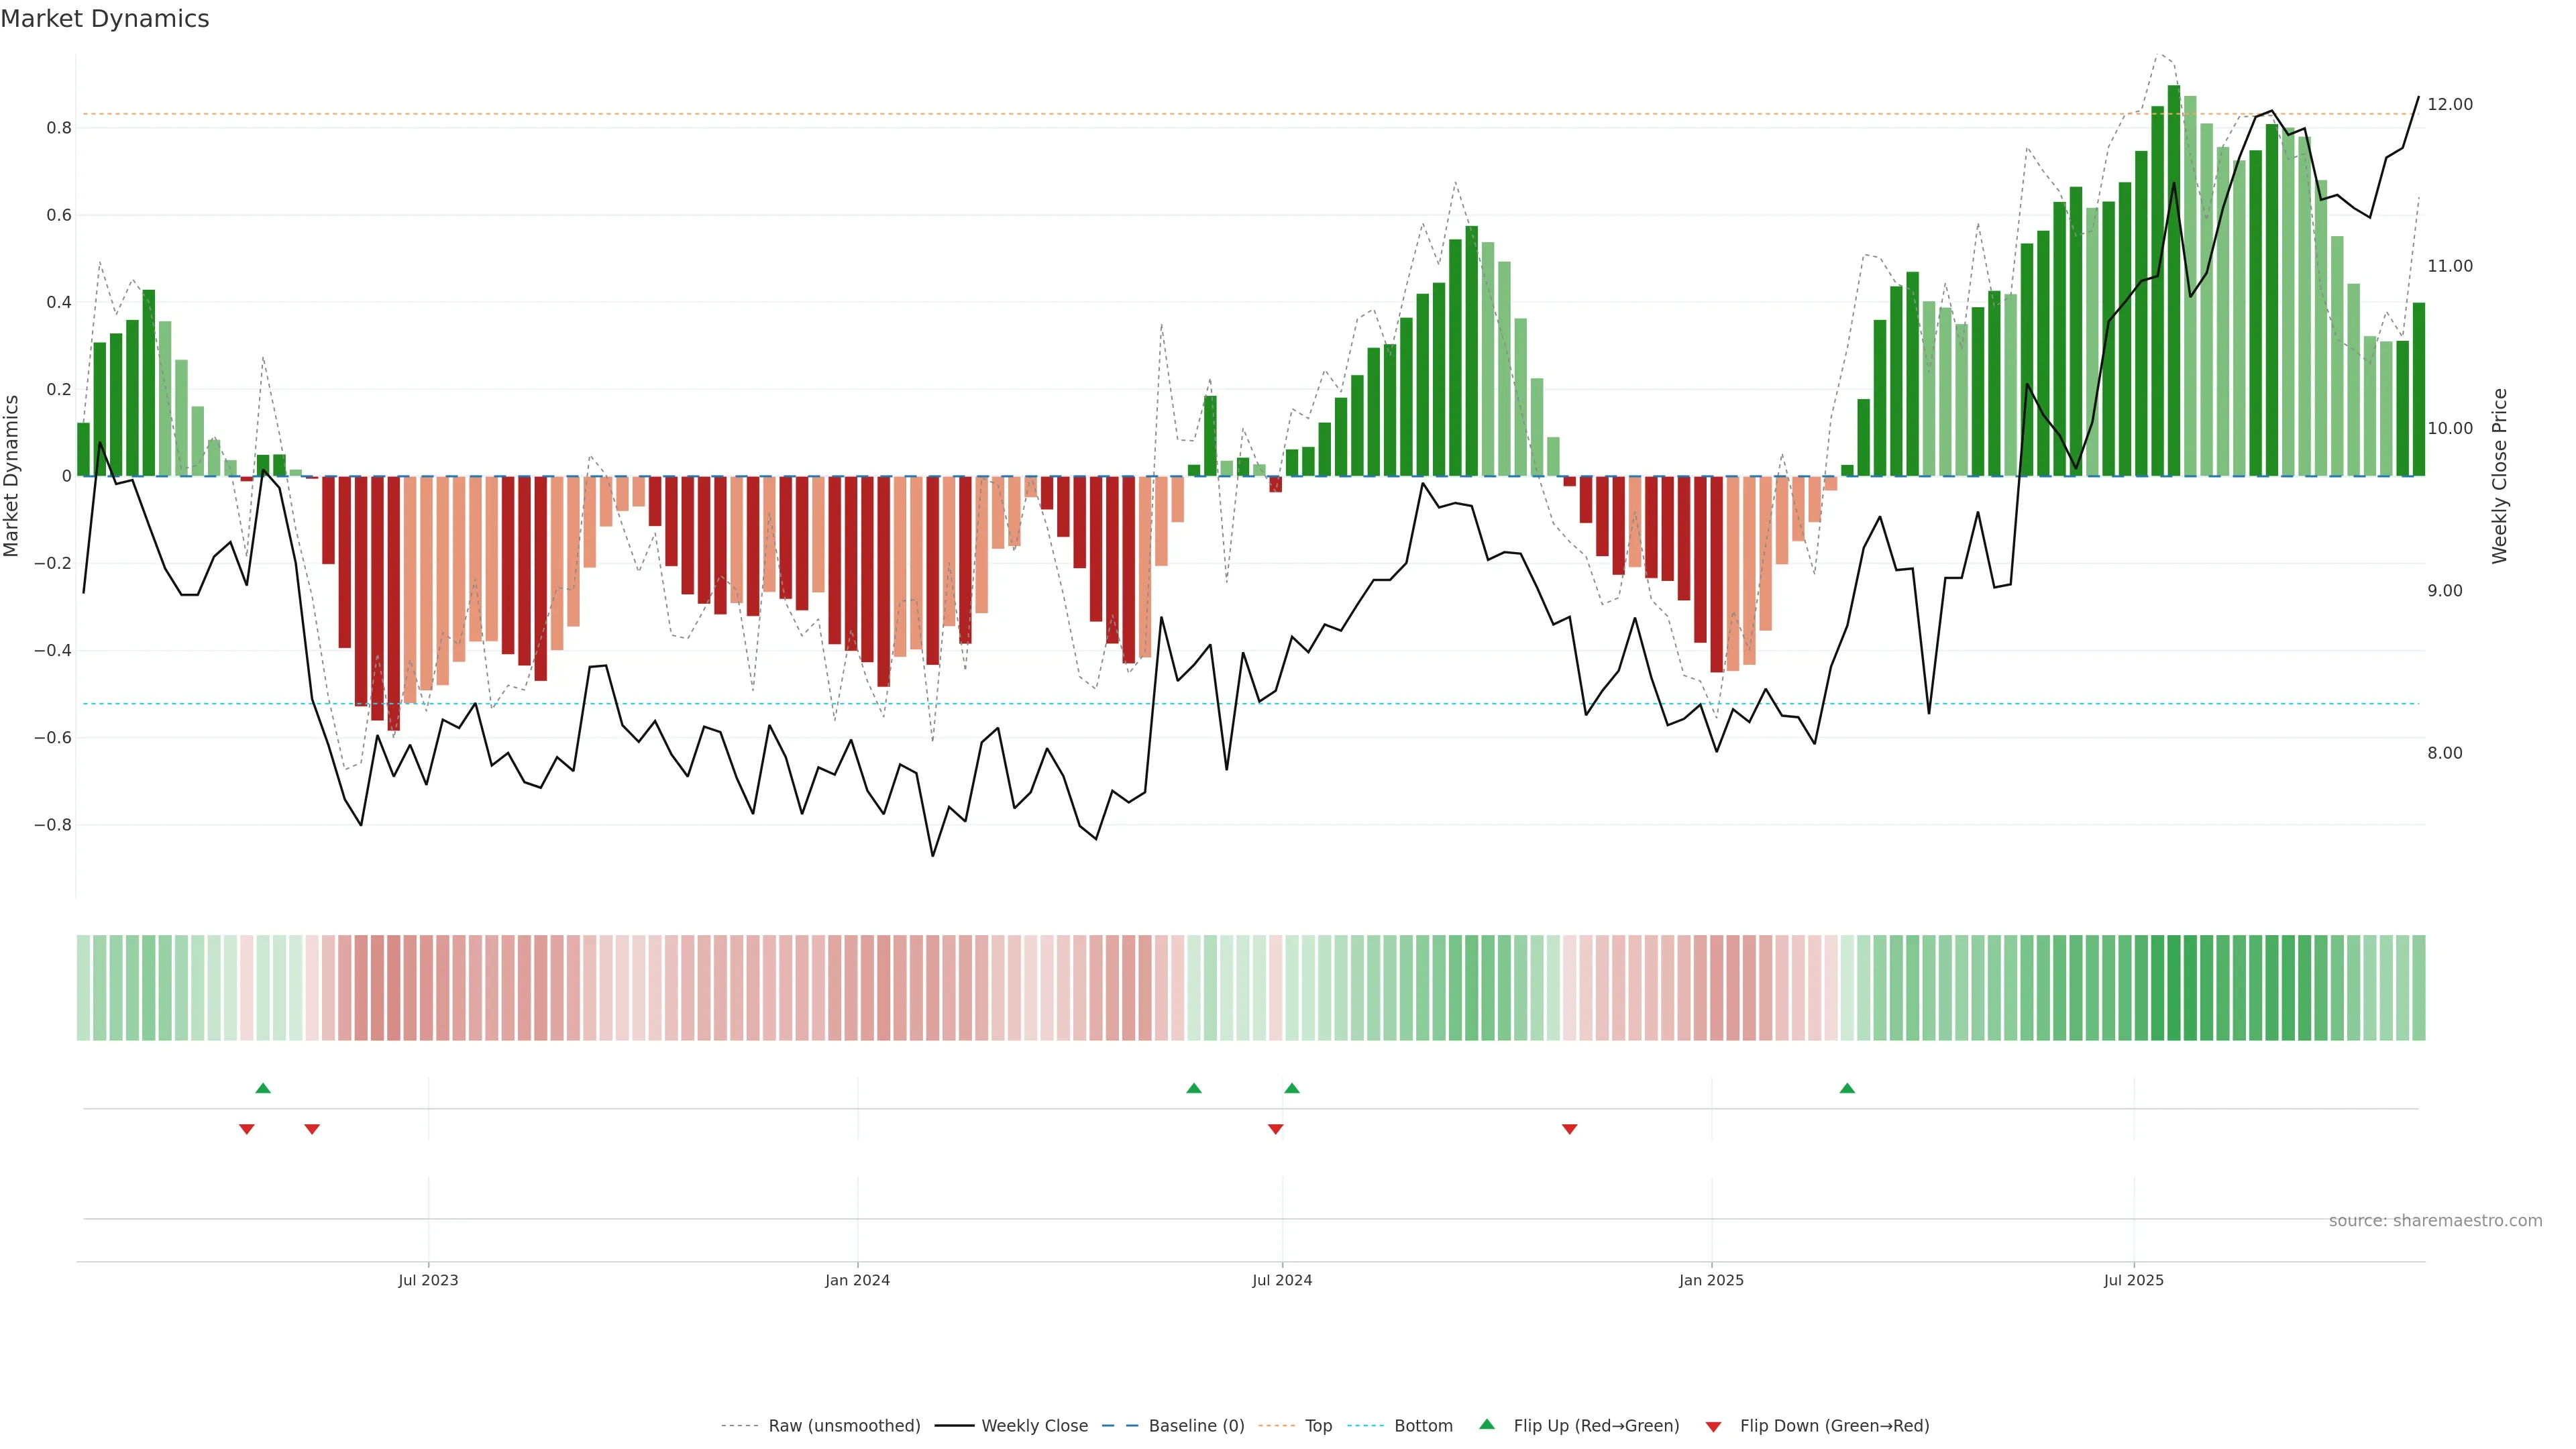Click the Jul 2025 x-axis label
The width and height of the screenshot is (2576, 1449).
tap(2133, 1280)
